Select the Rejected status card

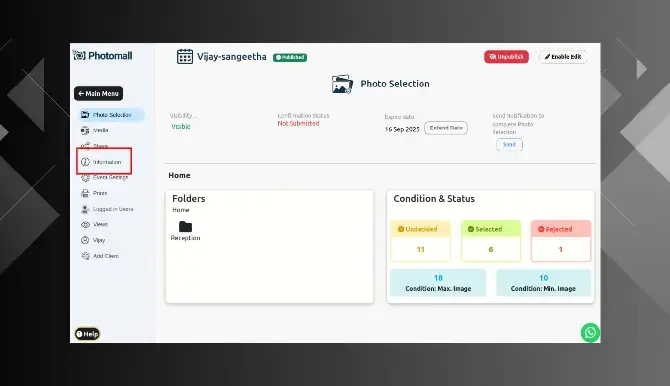(561, 241)
